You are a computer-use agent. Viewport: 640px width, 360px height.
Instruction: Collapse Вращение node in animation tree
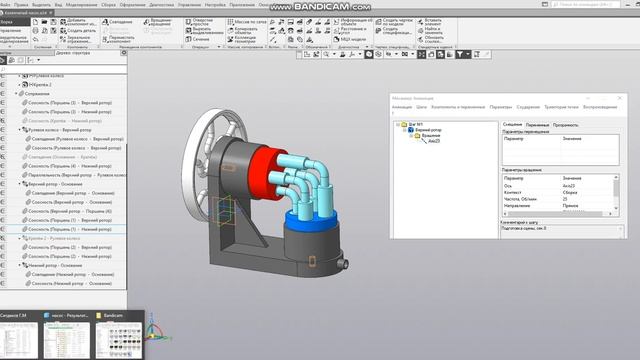pyautogui.click(x=411, y=136)
